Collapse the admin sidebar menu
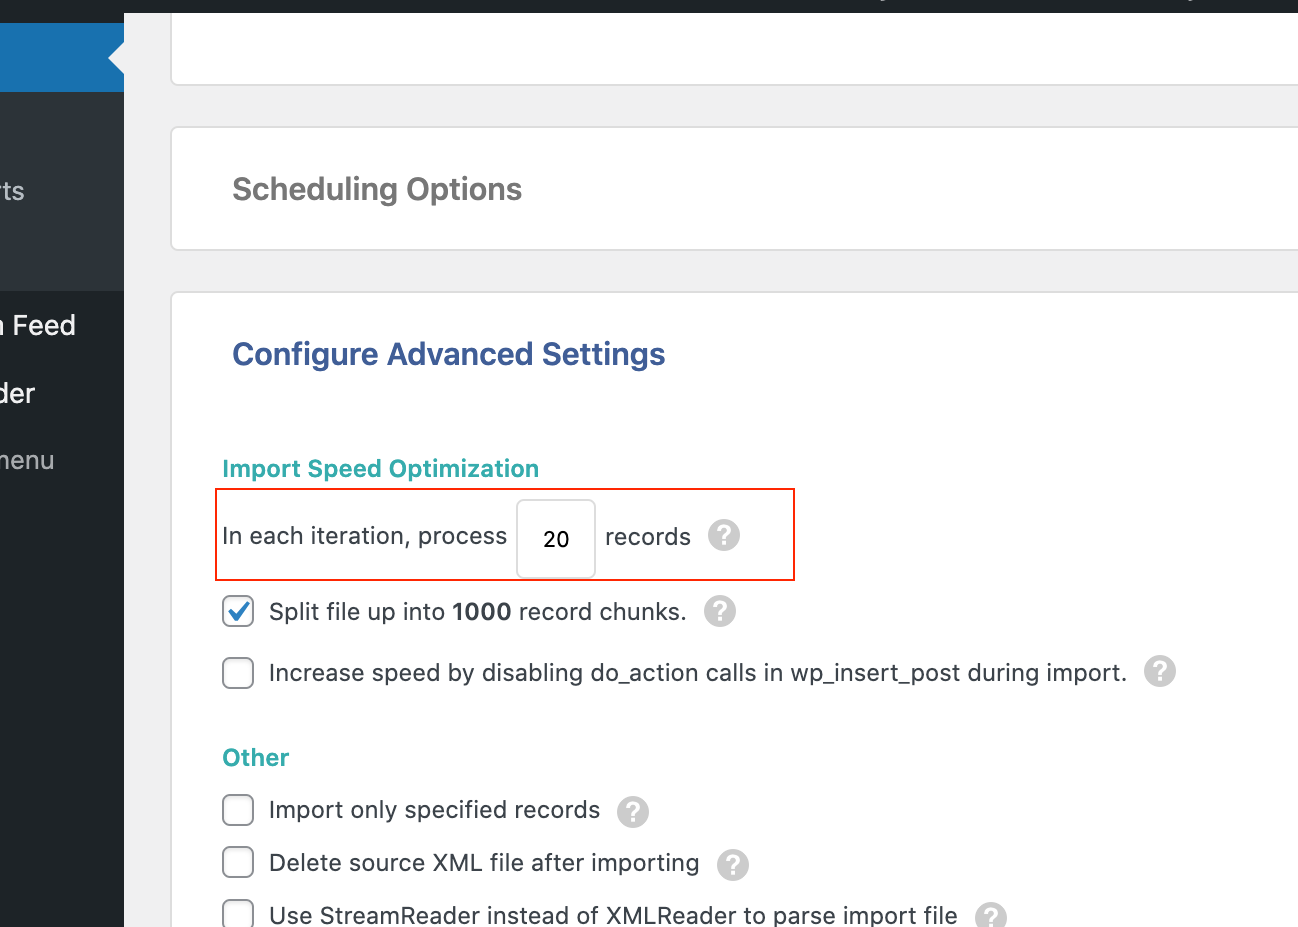The width and height of the screenshot is (1298, 927). point(28,459)
